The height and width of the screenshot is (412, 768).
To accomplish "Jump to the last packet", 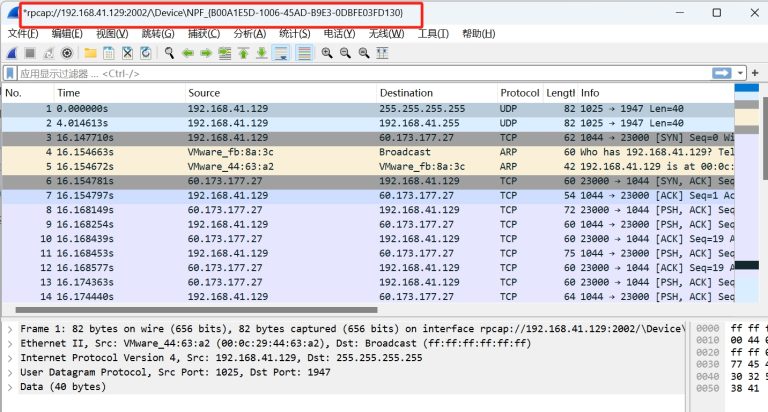I will click(262, 53).
